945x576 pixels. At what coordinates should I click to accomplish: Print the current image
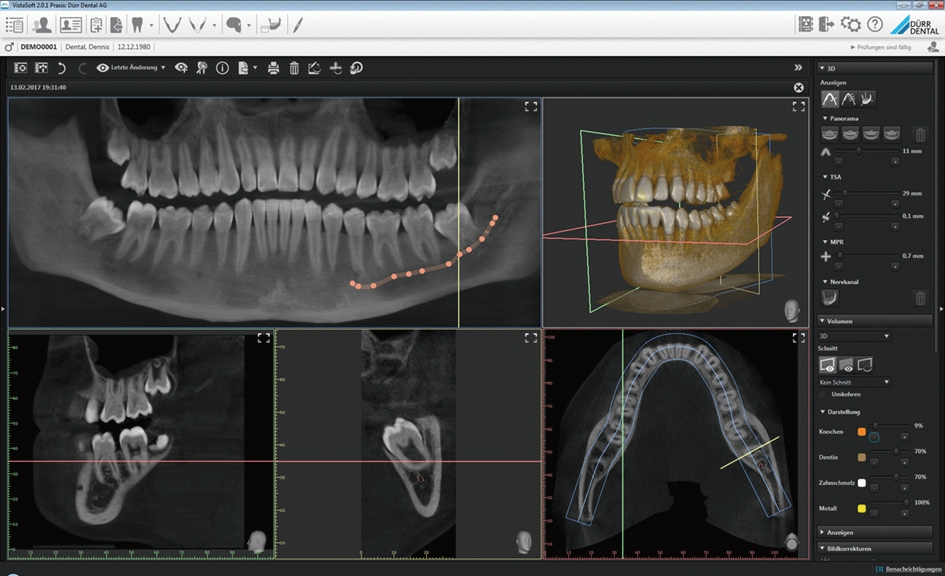click(x=274, y=68)
